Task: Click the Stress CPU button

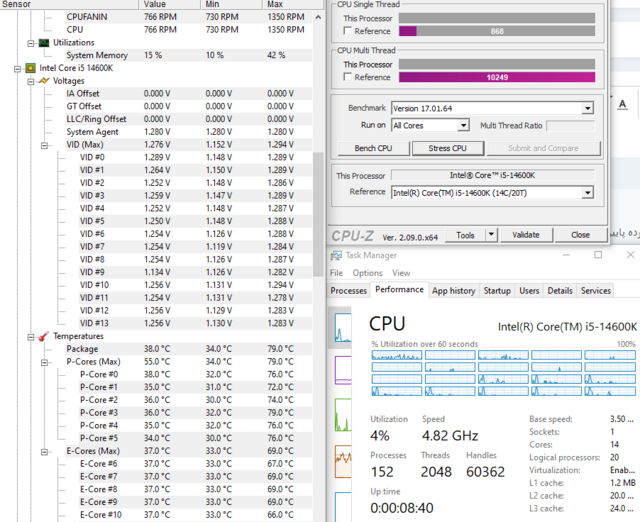Action: (447, 148)
